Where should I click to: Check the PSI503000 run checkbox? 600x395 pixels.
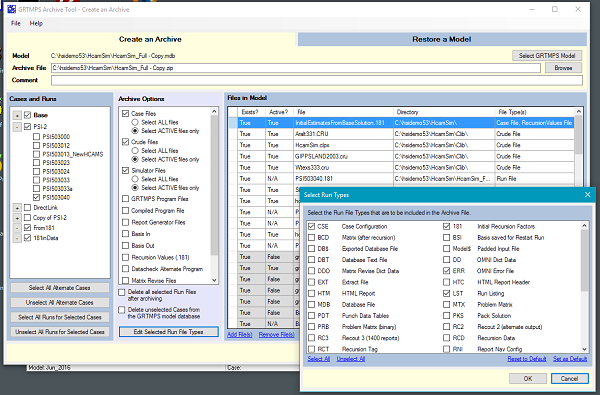36,137
